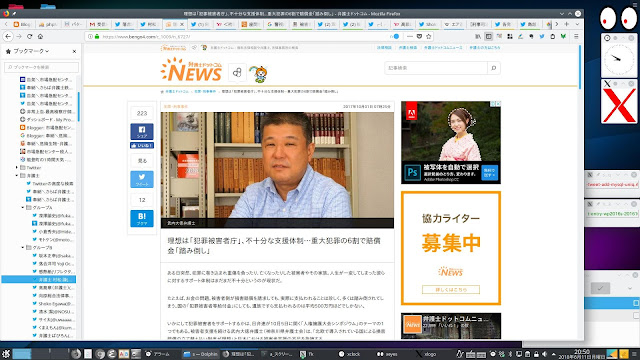640x360 pixels.
Task: Click the forward navigation arrow
Action: click(19, 36)
